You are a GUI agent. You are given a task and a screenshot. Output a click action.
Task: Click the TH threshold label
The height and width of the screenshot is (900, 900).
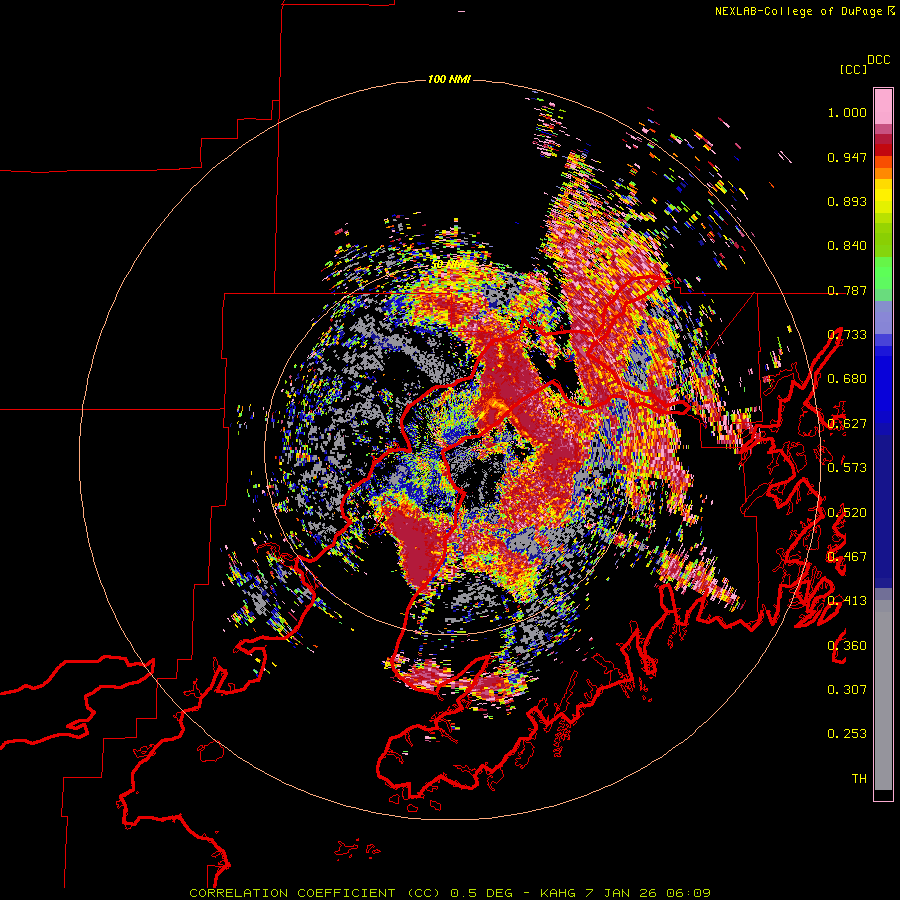859,779
